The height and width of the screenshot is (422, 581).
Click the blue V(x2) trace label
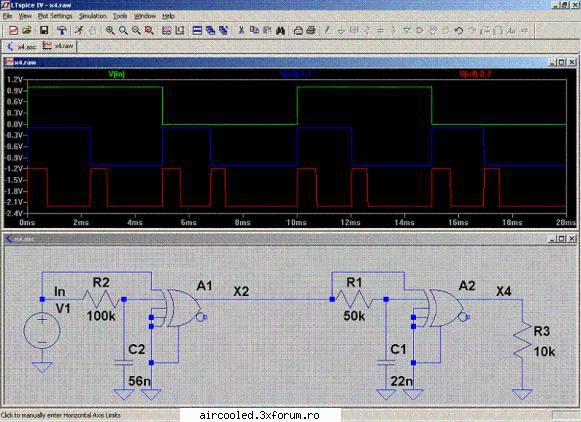coord(295,74)
